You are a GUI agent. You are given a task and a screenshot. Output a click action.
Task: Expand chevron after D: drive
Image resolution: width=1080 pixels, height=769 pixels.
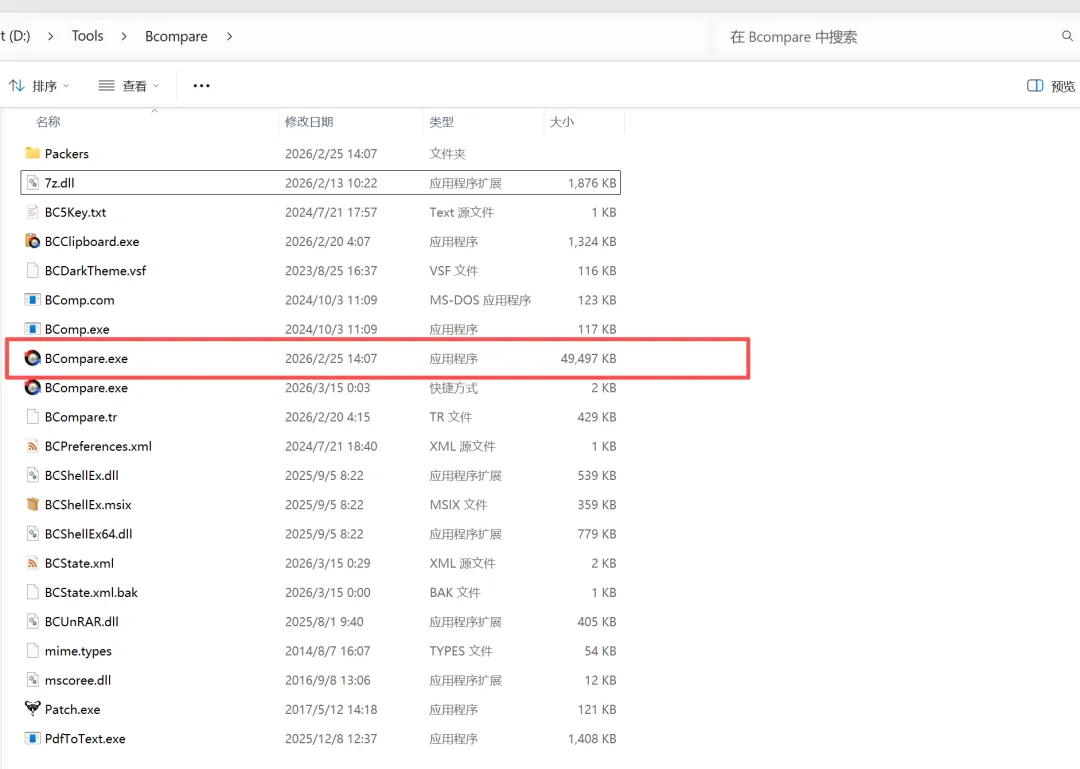click(x=50, y=37)
